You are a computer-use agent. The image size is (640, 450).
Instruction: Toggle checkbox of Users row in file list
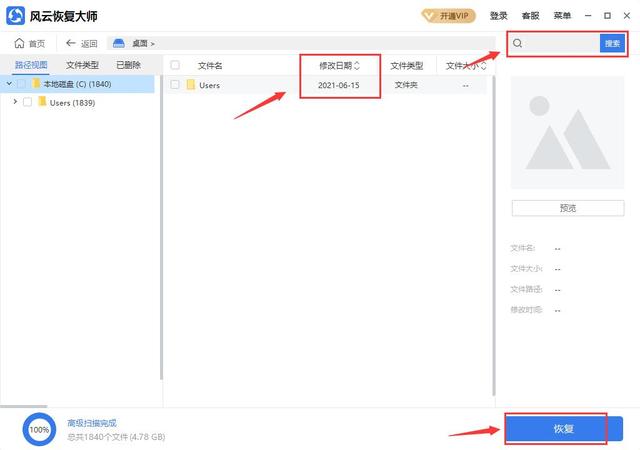coord(175,85)
